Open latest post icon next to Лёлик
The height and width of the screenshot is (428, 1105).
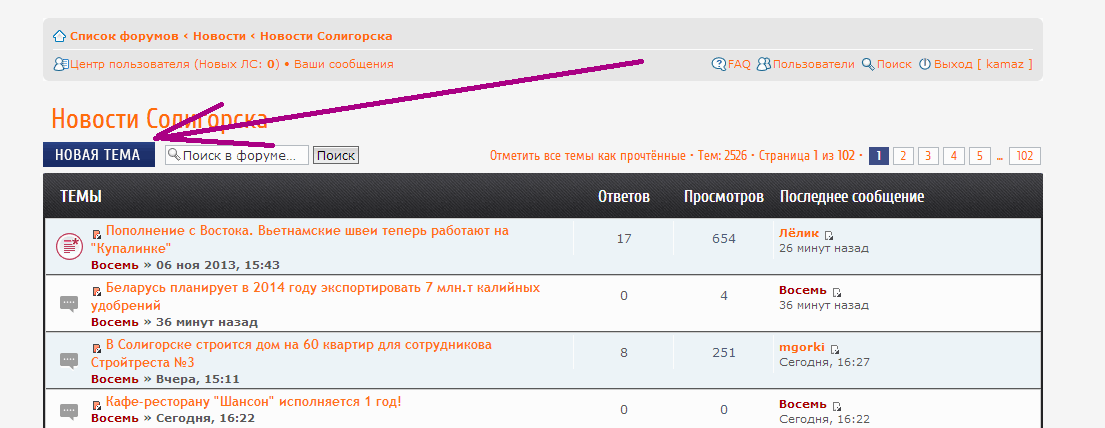click(830, 234)
